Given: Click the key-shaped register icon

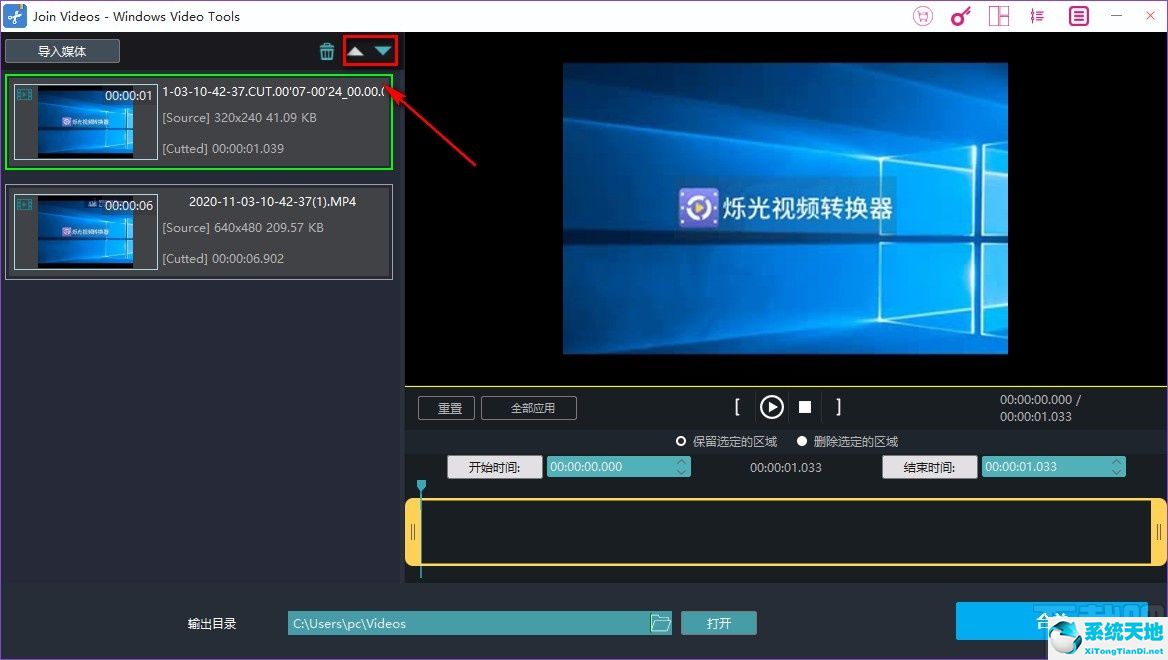Looking at the screenshot, I should (x=960, y=16).
